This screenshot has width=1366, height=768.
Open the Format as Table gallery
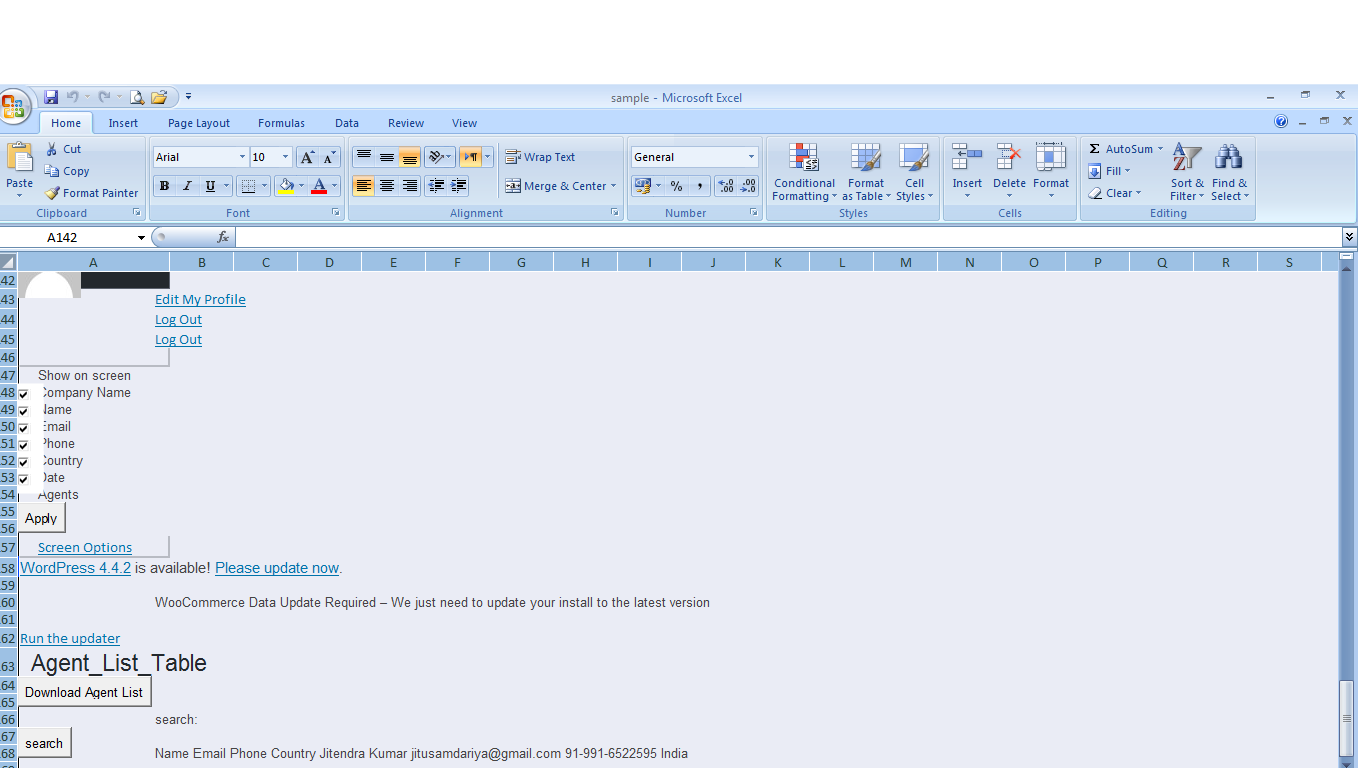coord(866,172)
